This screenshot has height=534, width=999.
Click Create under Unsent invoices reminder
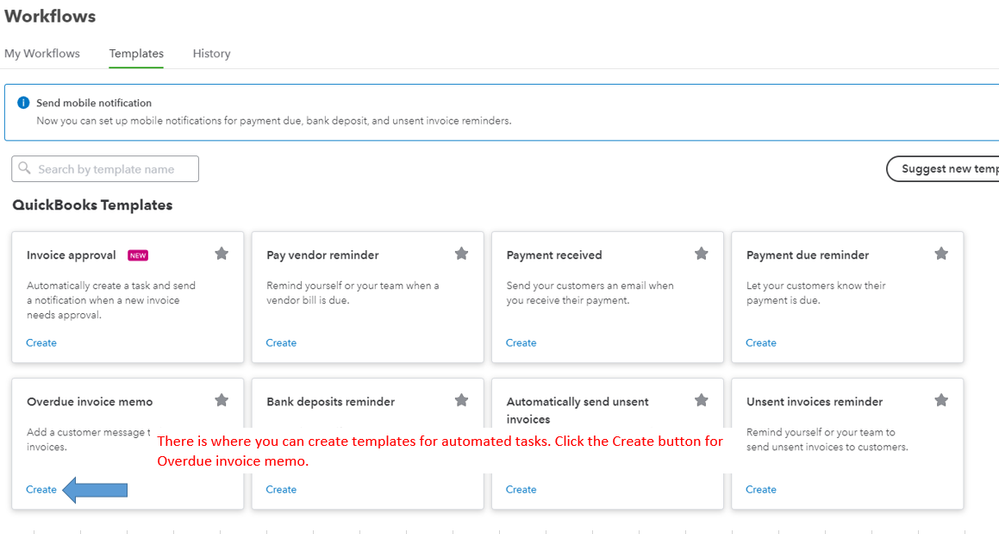tap(761, 489)
